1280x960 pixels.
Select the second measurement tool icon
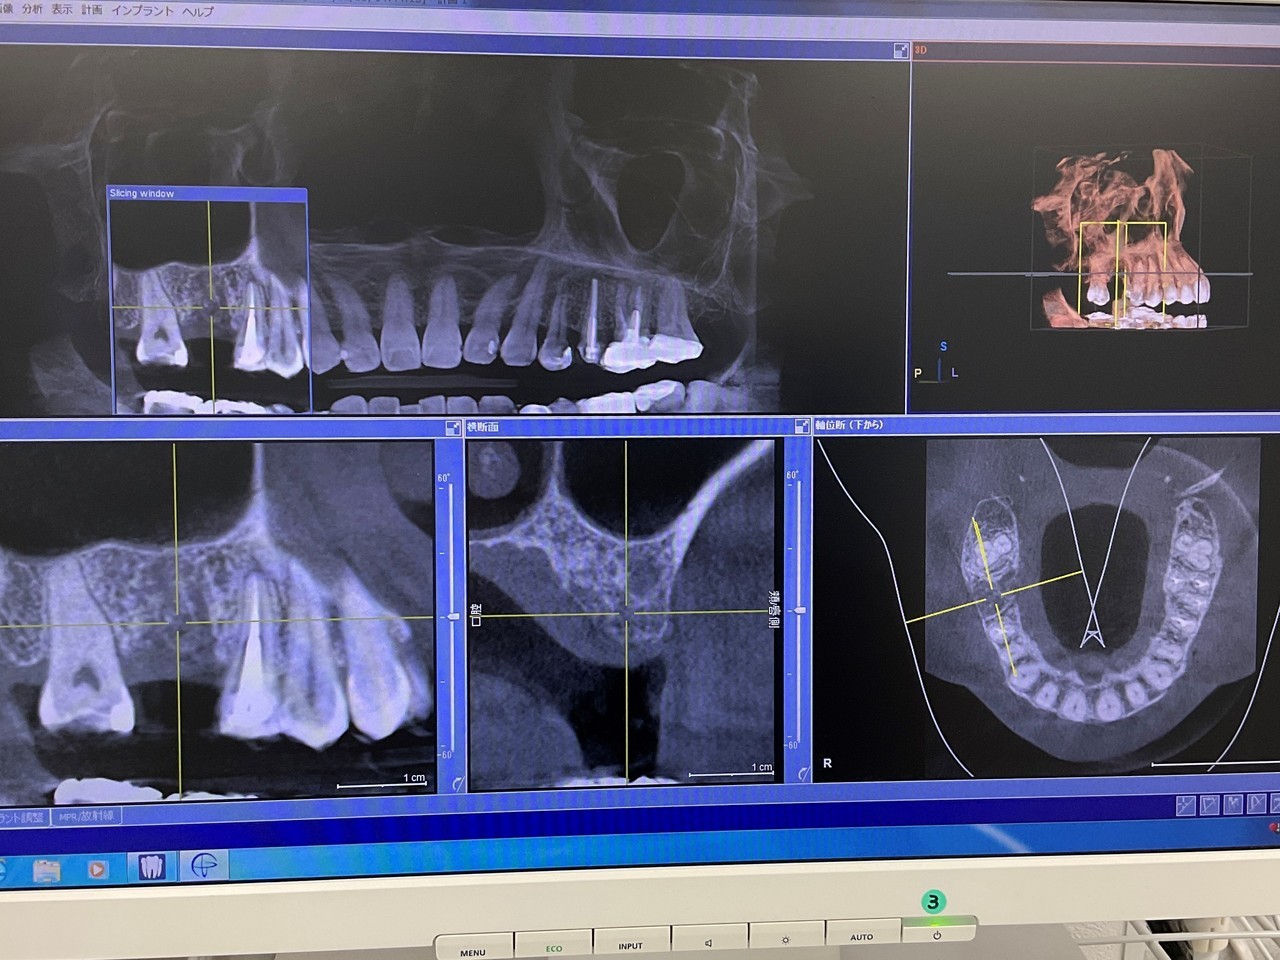pos(1209,804)
